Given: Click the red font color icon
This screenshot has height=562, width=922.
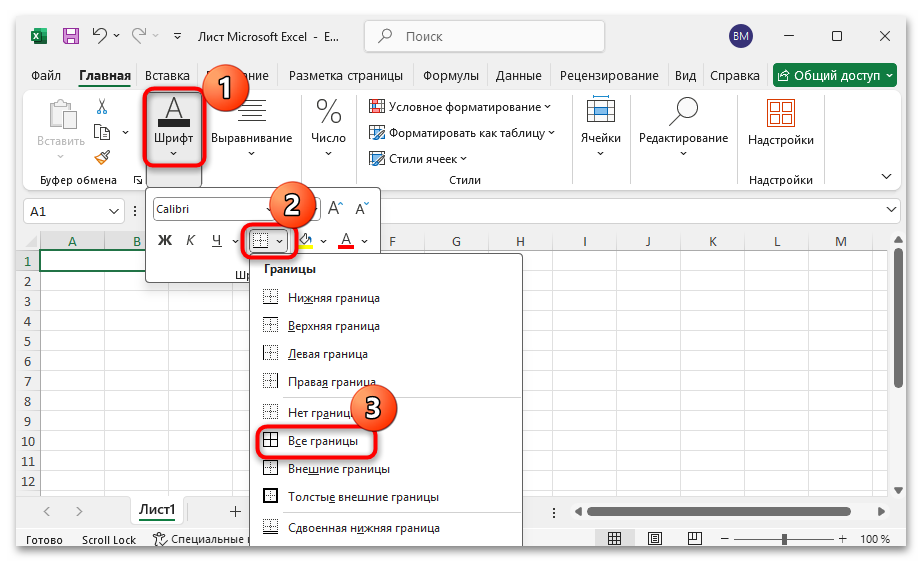Looking at the screenshot, I should (x=346, y=240).
